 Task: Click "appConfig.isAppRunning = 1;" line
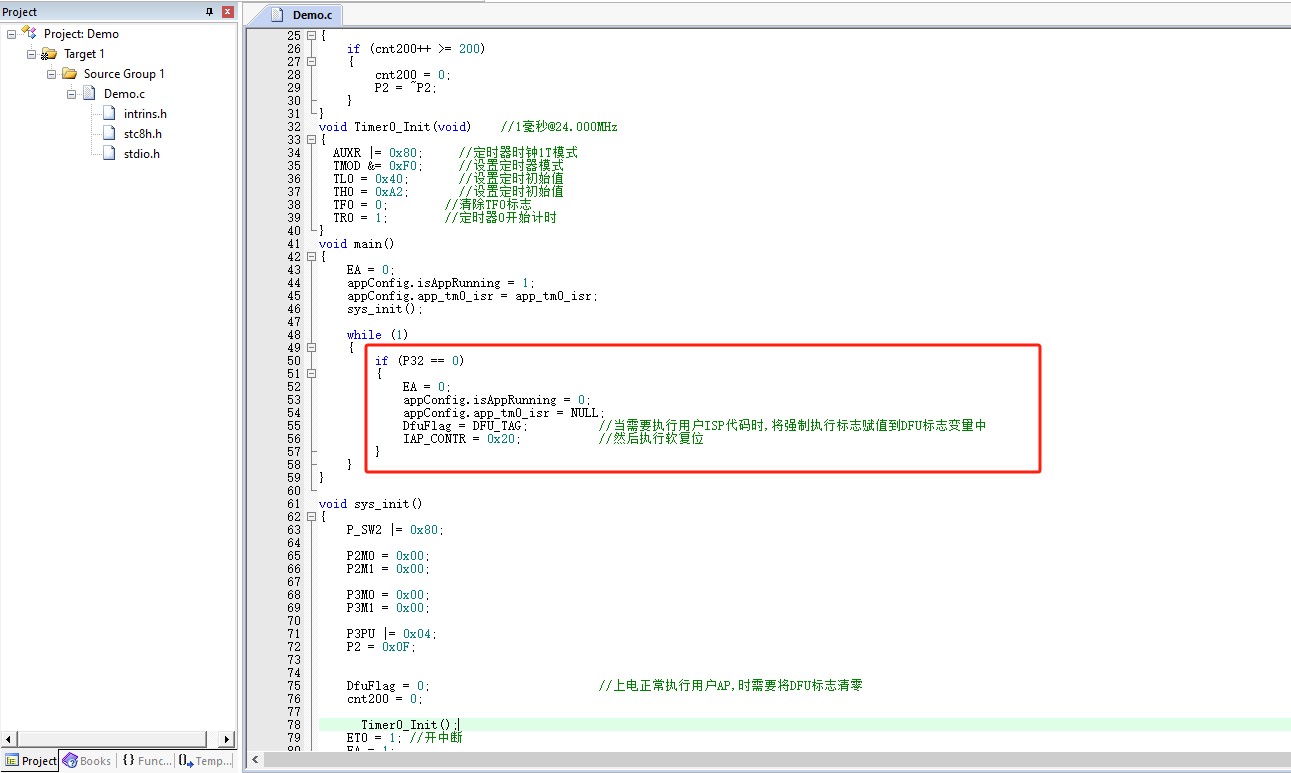pos(441,282)
